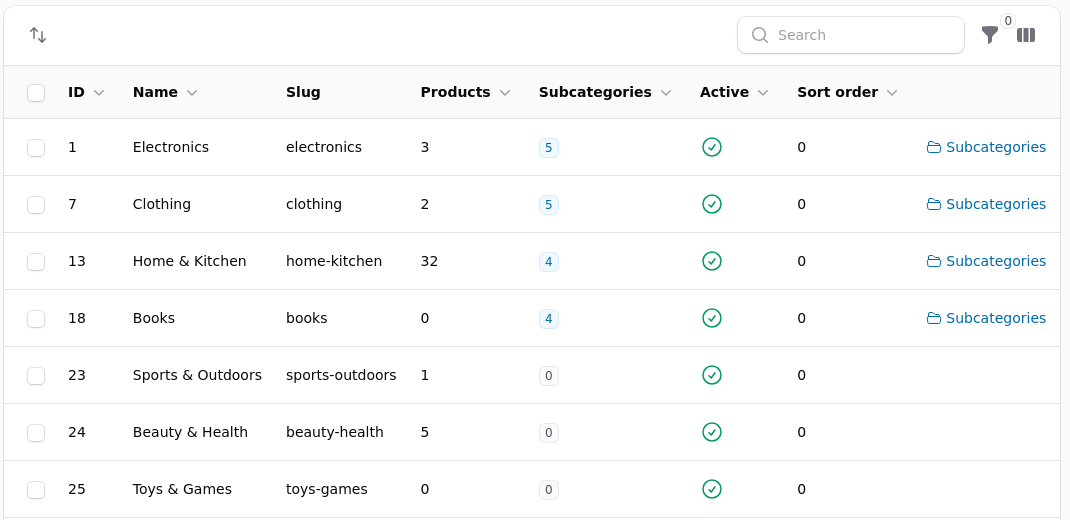
Task: Open Subcategories link for Home & Kitchen
Action: (986, 261)
